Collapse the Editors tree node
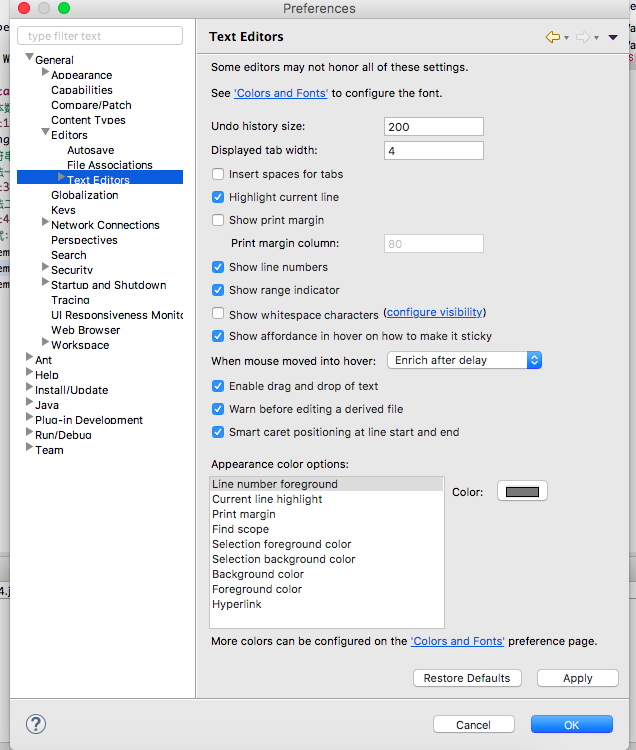 click(x=45, y=132)
